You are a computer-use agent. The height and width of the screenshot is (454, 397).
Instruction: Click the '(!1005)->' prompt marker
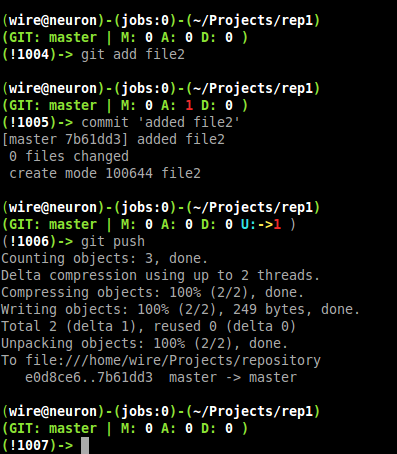click(37, 122)
